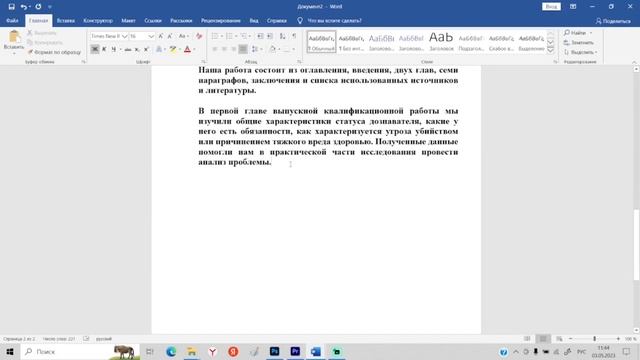Switch to the Рассылки tab
The image size is (640, 360).
[x=181, y=20]
